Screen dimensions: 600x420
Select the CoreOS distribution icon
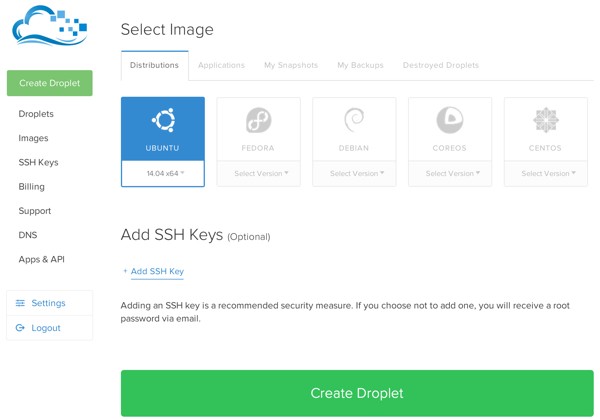pyautogui.click(x=450, y=120)
